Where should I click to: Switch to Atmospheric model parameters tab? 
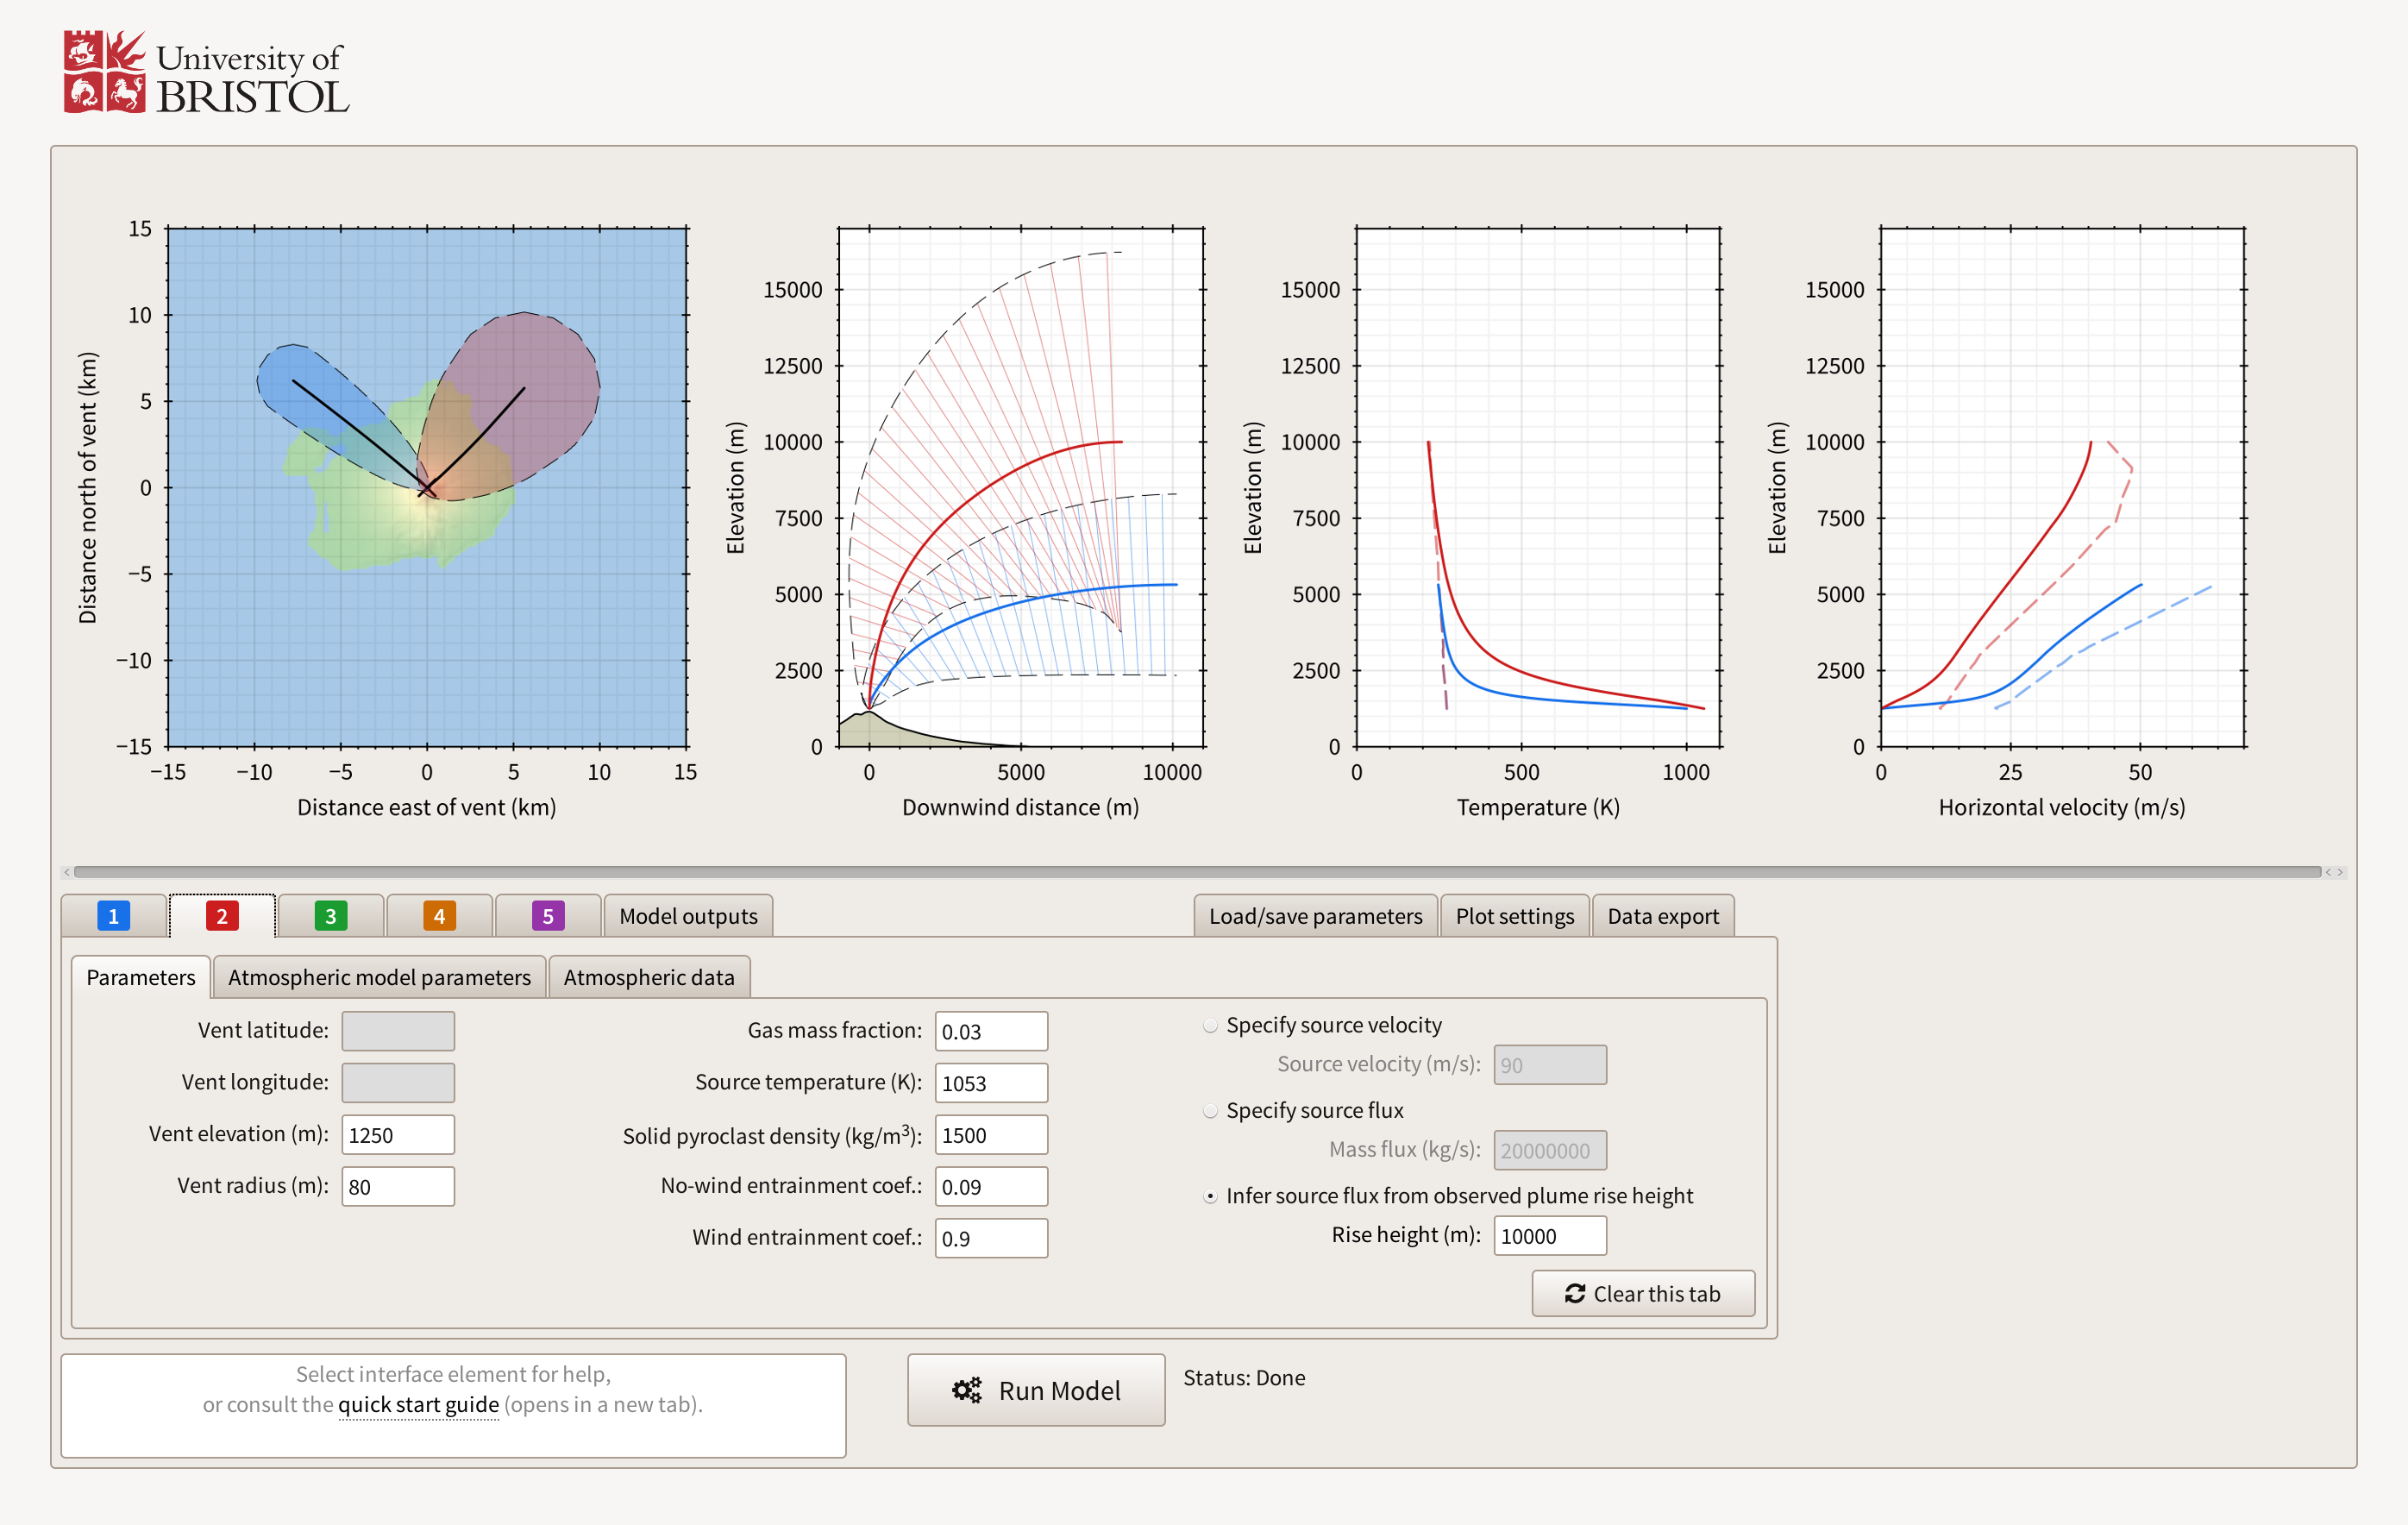pyautogui.click(x=379, y=977)
